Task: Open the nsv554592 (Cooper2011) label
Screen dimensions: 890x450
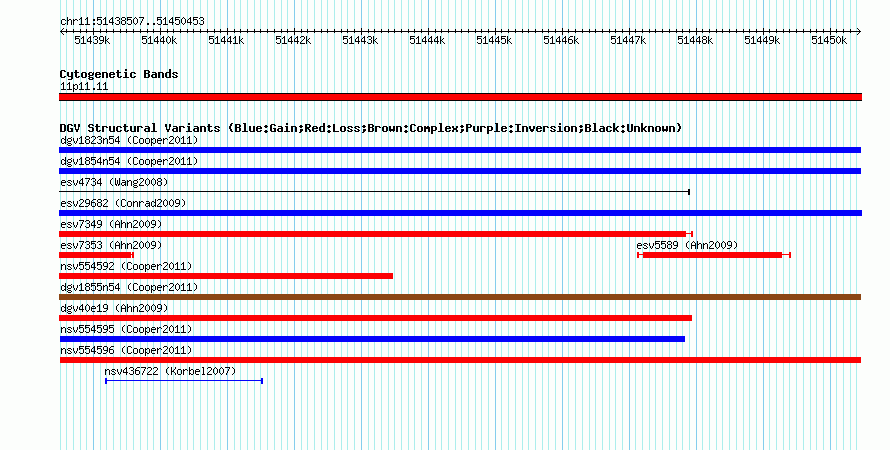Action: (x=126, y=266)
